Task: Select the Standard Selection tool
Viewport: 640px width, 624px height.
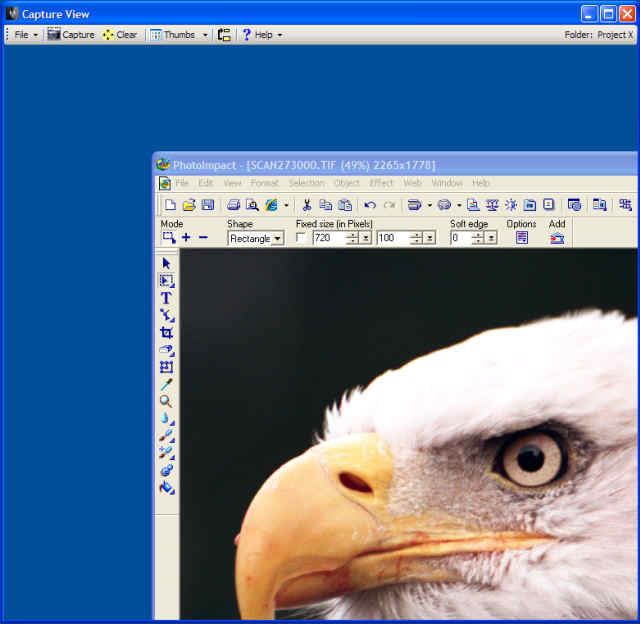Action: click(x=167, y=281)
